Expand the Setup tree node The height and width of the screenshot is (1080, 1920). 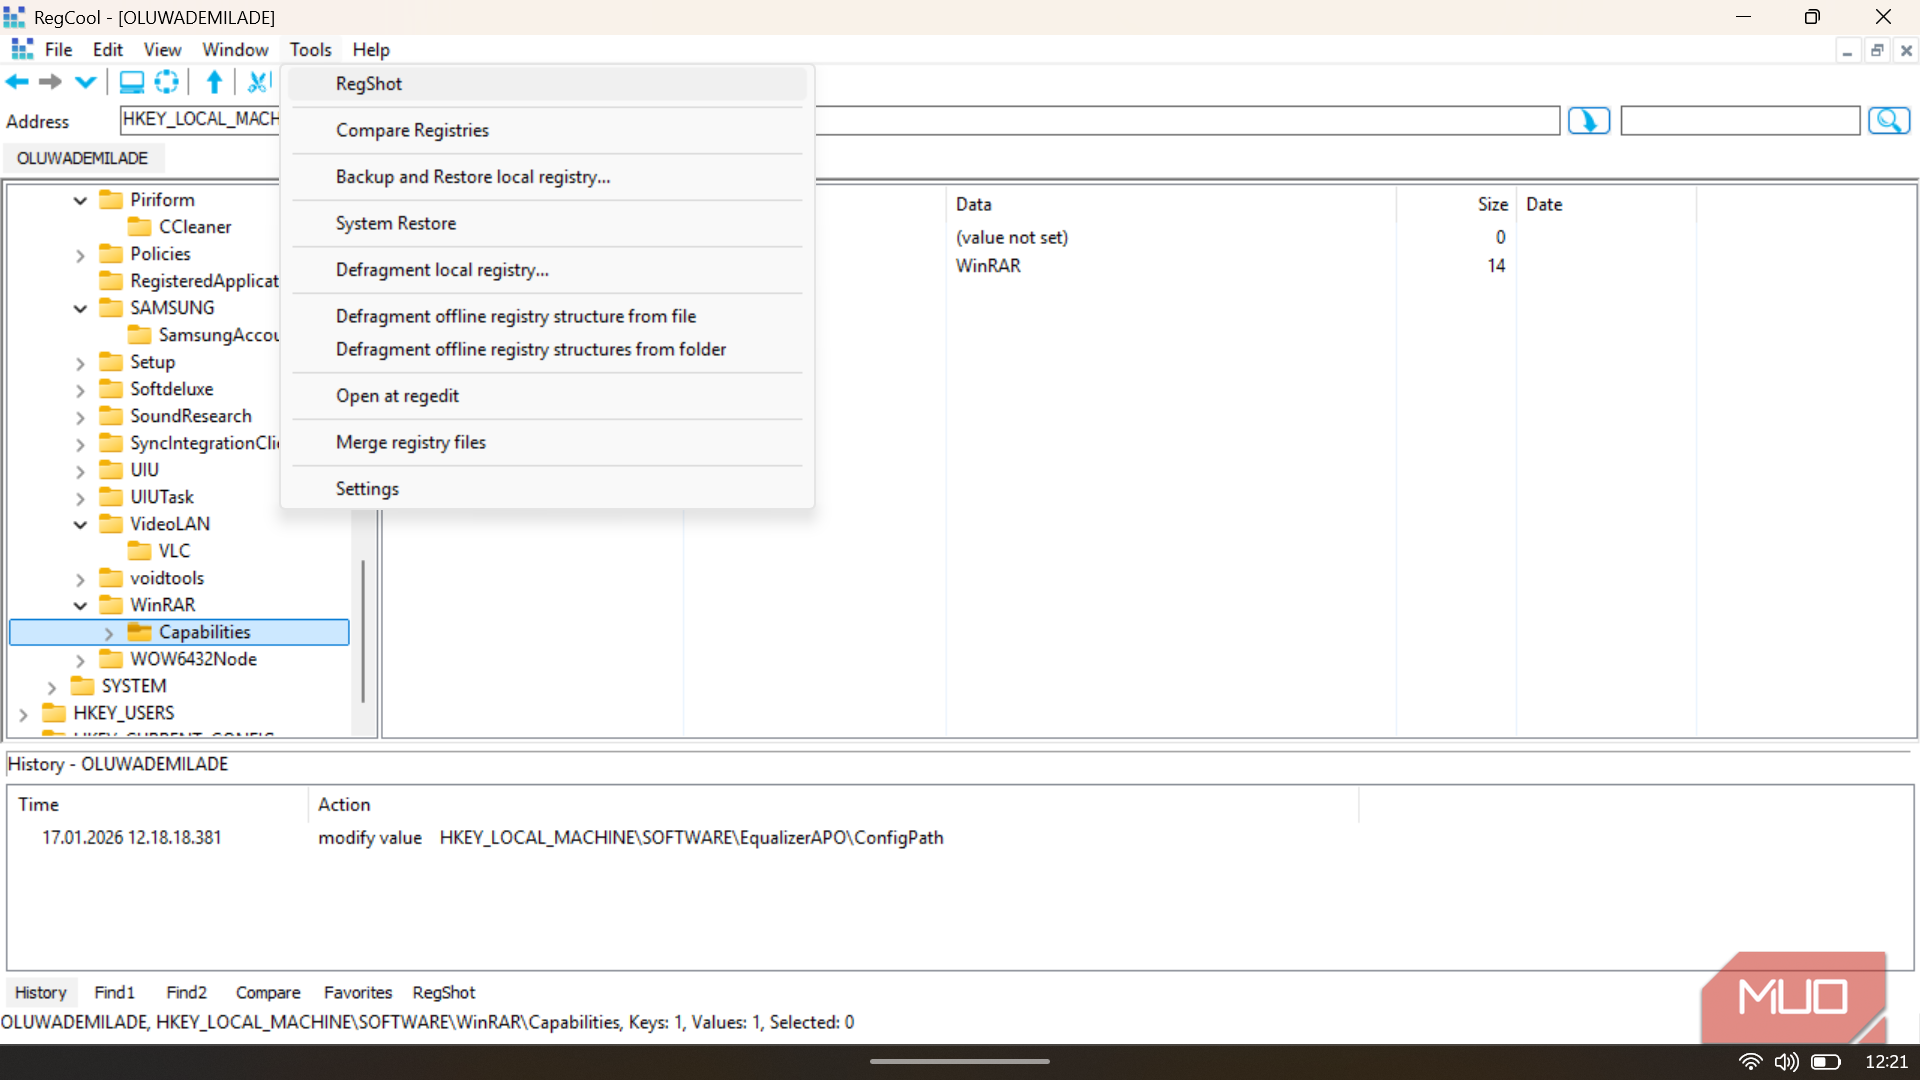pyautogui.click(x=80, y=363)
